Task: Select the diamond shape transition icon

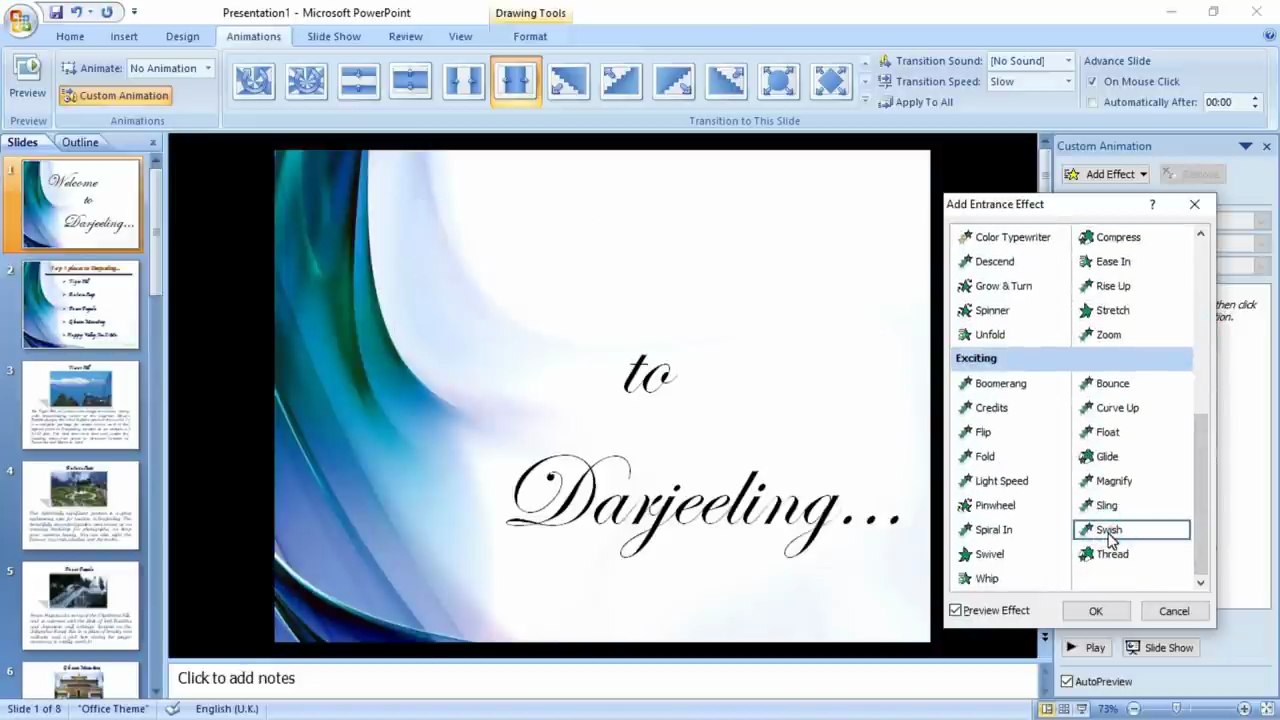Action: (x=831, y=81)
